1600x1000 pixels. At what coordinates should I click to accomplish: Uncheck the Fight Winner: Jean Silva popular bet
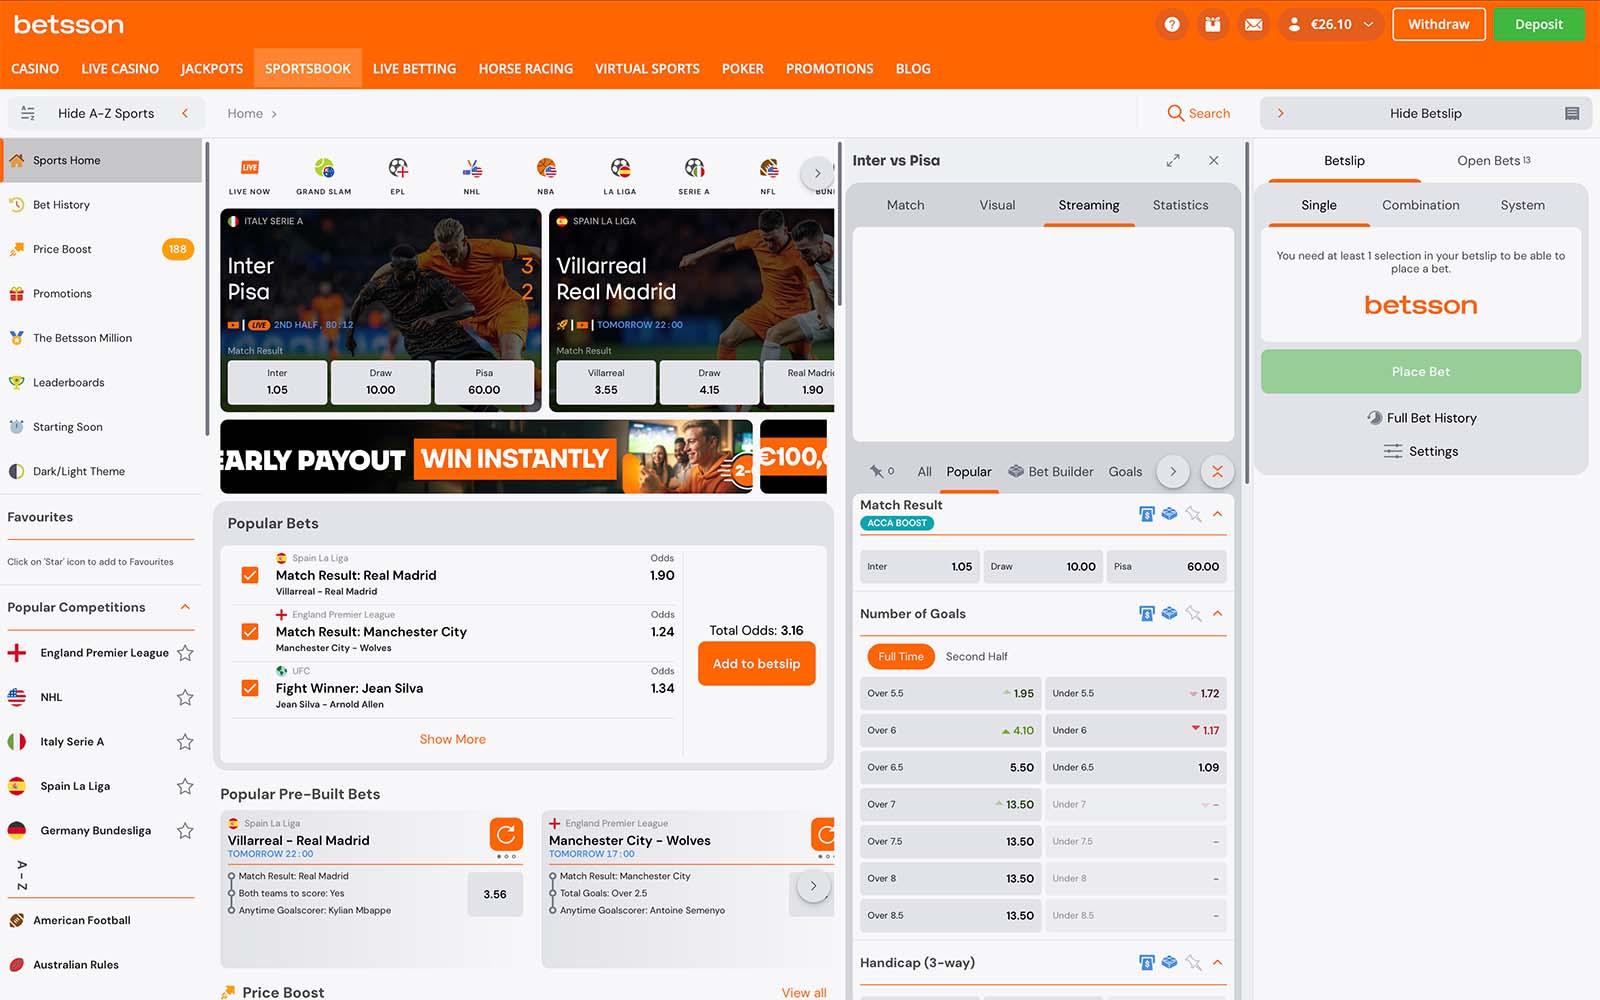pyautogui.click(x=250, y=688)
